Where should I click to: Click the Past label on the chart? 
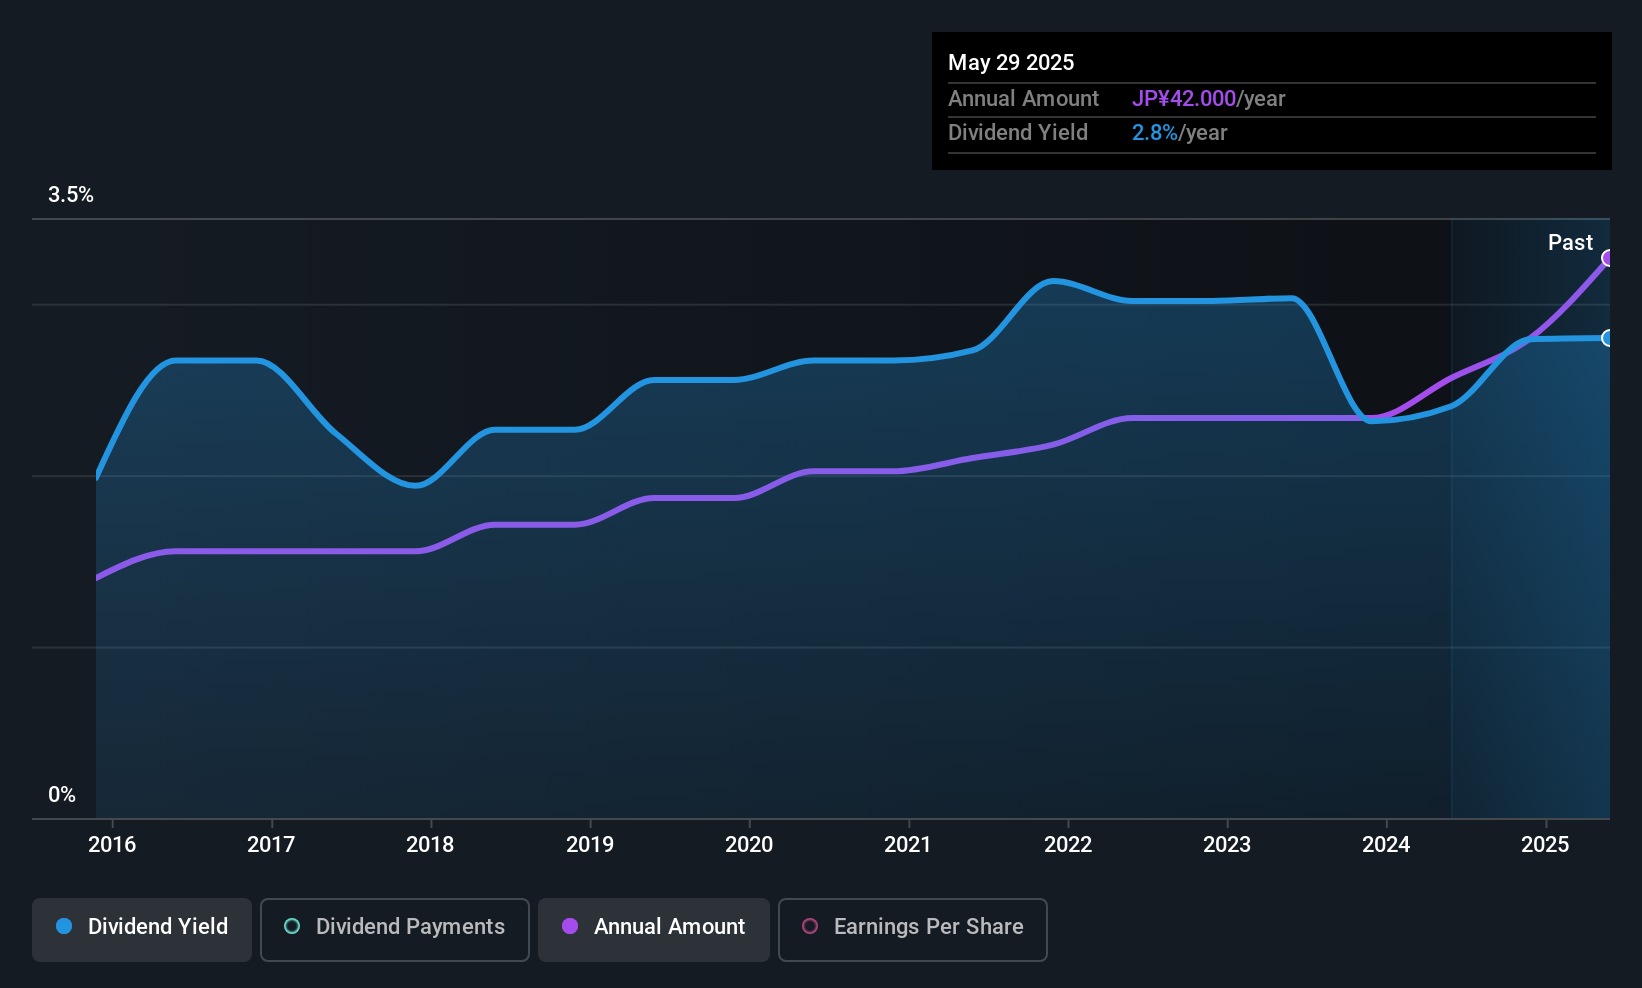click(1569, 243)
